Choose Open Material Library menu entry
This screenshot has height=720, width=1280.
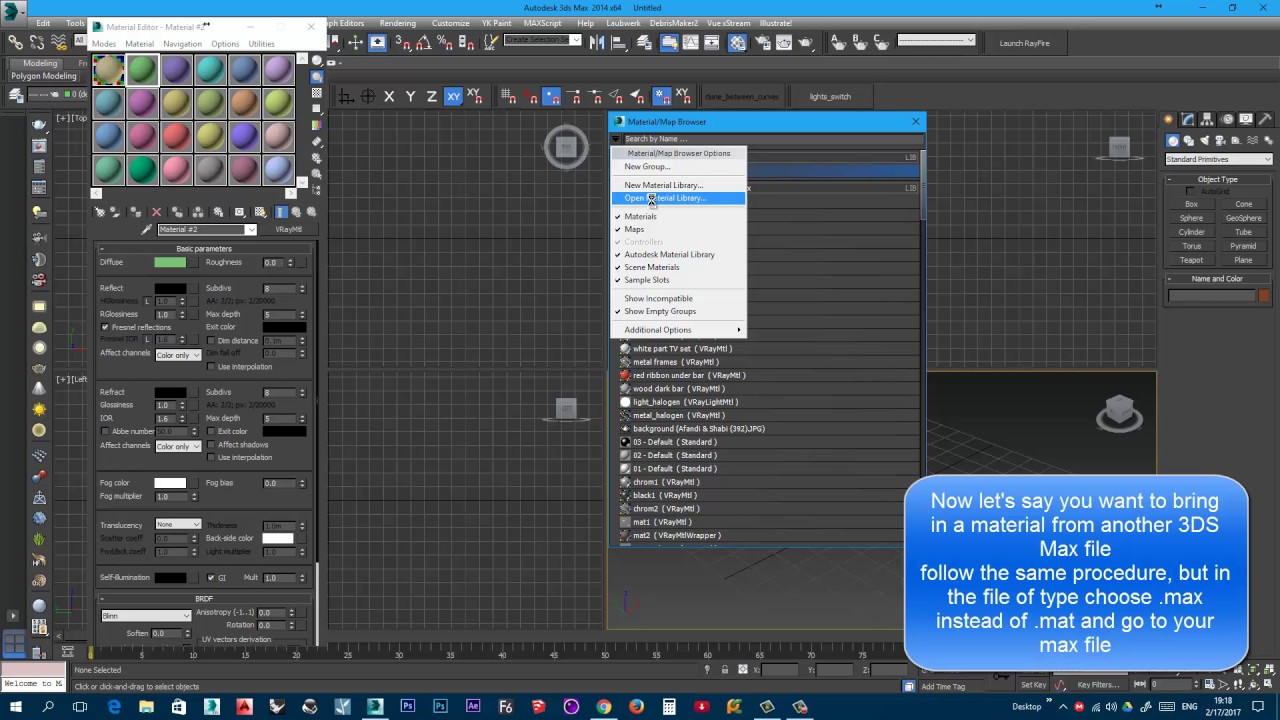click(x=678, y=198)
